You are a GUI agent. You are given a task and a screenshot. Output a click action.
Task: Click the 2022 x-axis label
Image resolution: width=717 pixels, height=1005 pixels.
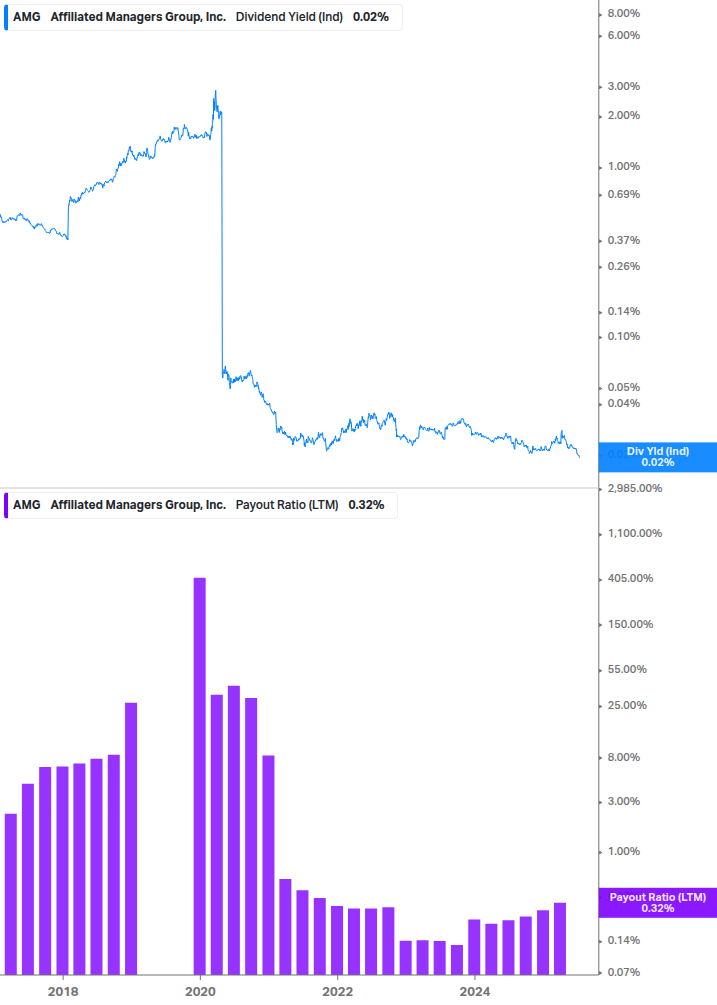[337, 992]
